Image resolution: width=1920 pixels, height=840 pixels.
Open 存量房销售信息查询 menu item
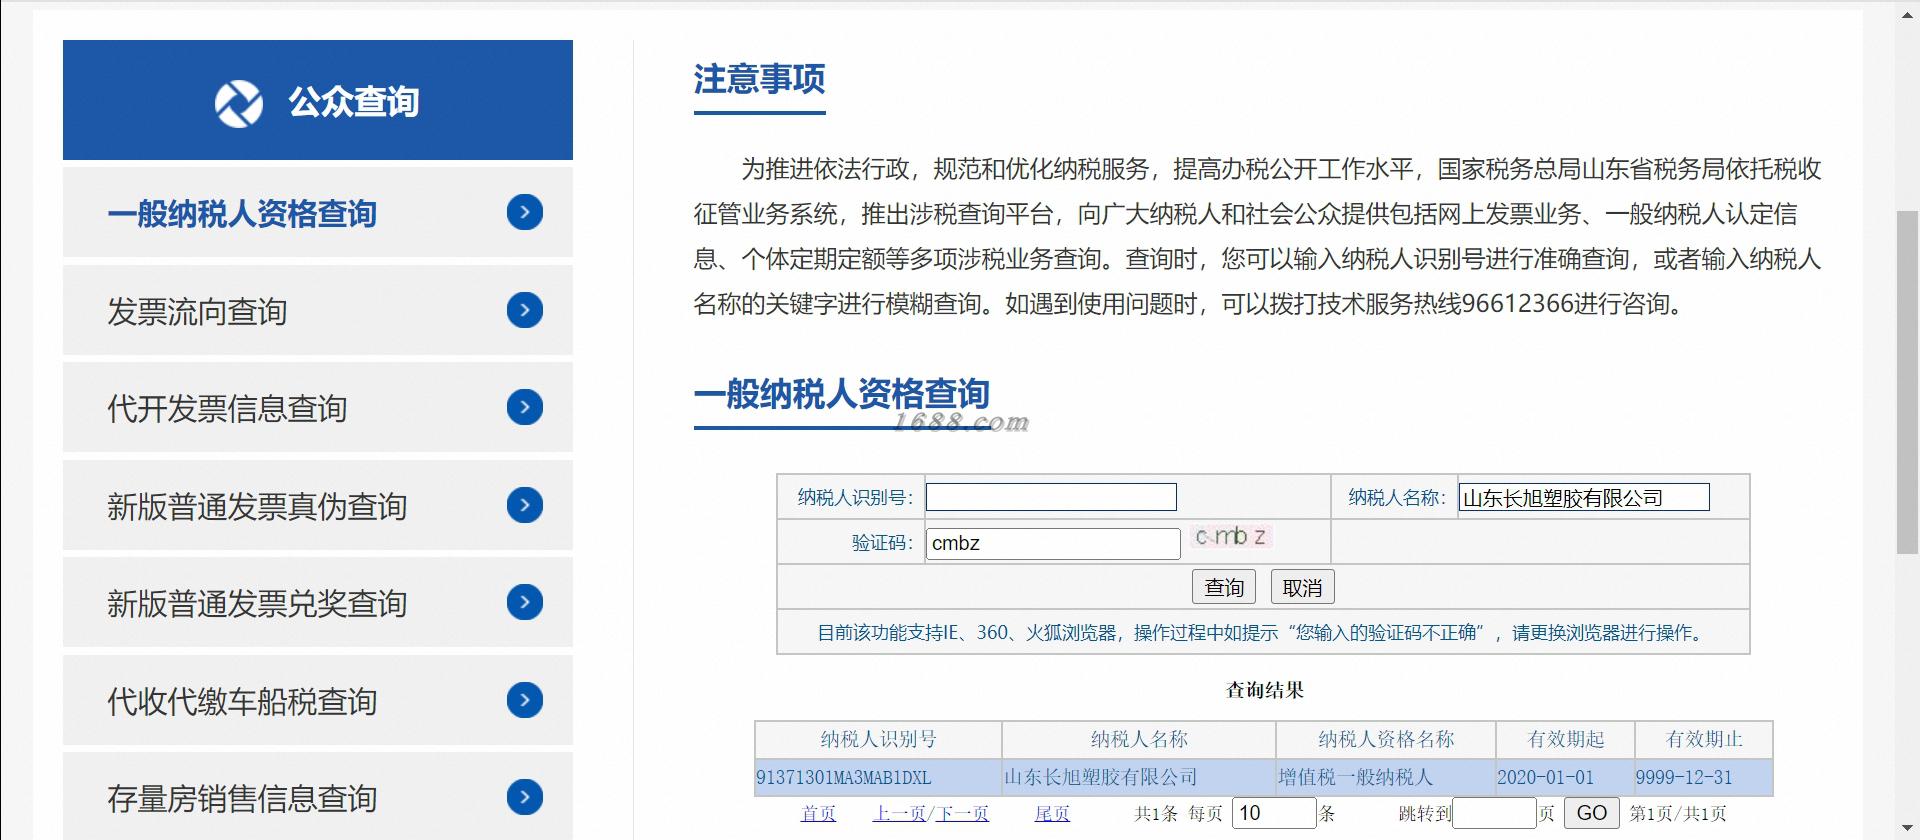318,796
